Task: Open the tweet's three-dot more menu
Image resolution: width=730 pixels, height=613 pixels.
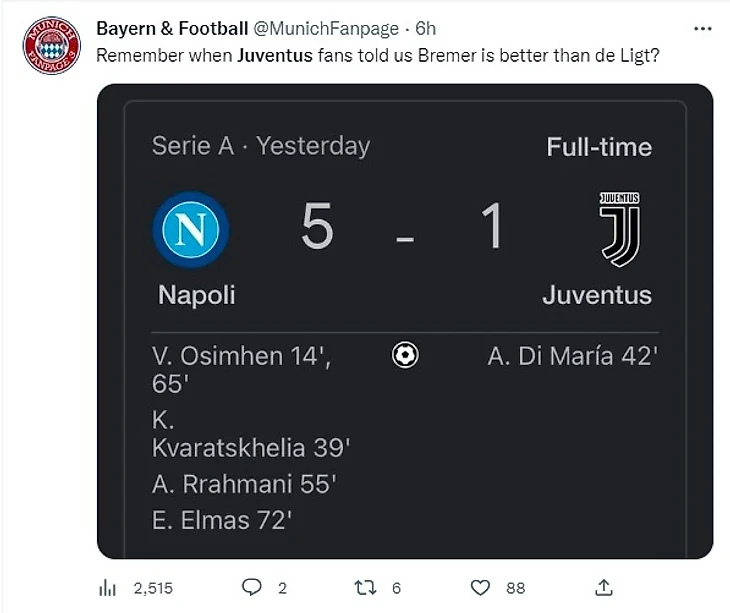Action: pyautogui.click(x=703, y=29)
